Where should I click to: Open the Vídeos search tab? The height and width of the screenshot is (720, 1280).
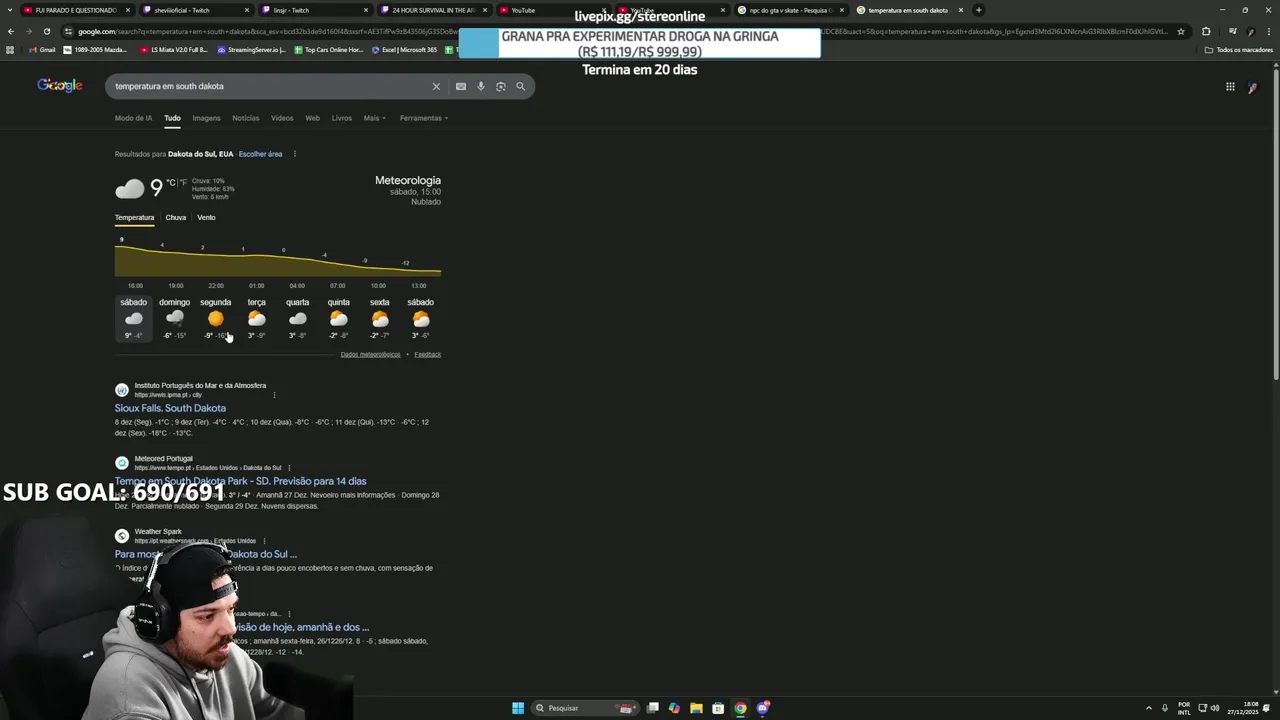pos(282,118)
